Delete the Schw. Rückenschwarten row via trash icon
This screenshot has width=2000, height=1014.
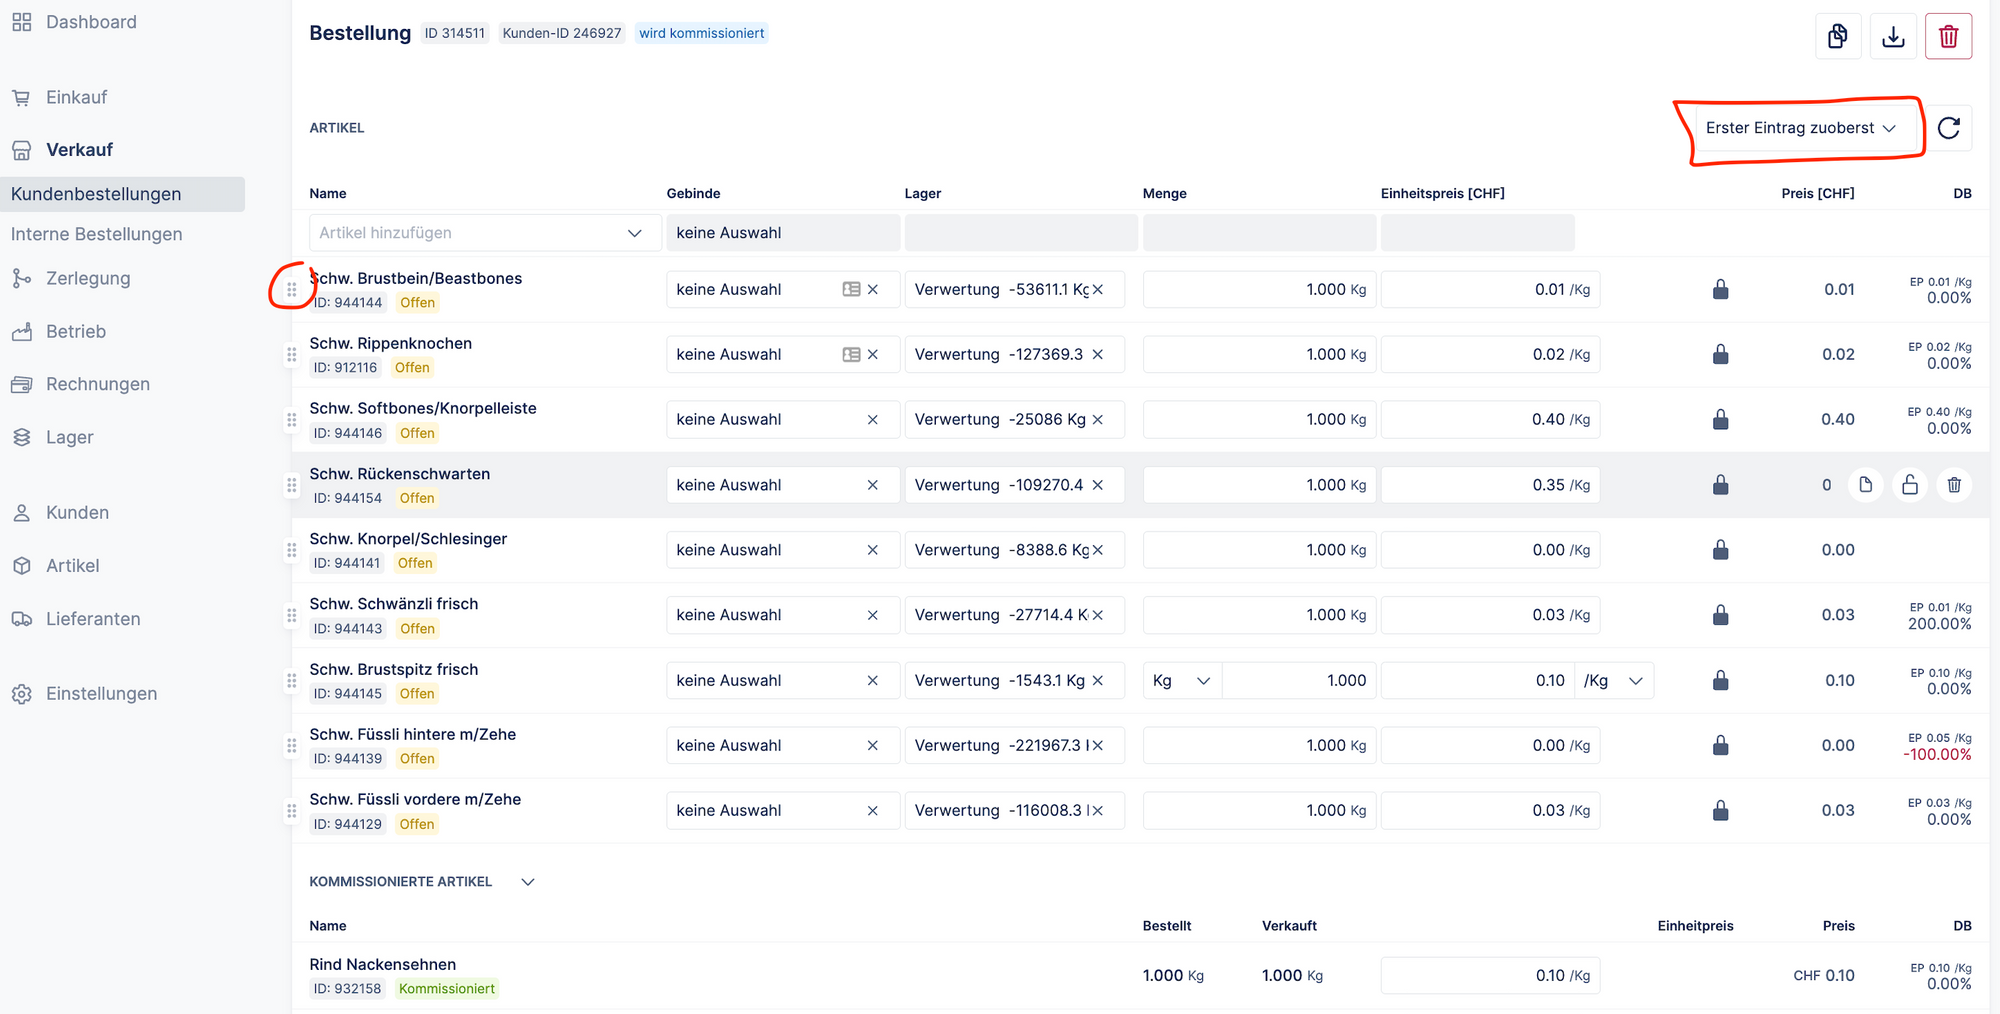point(1954,485)
